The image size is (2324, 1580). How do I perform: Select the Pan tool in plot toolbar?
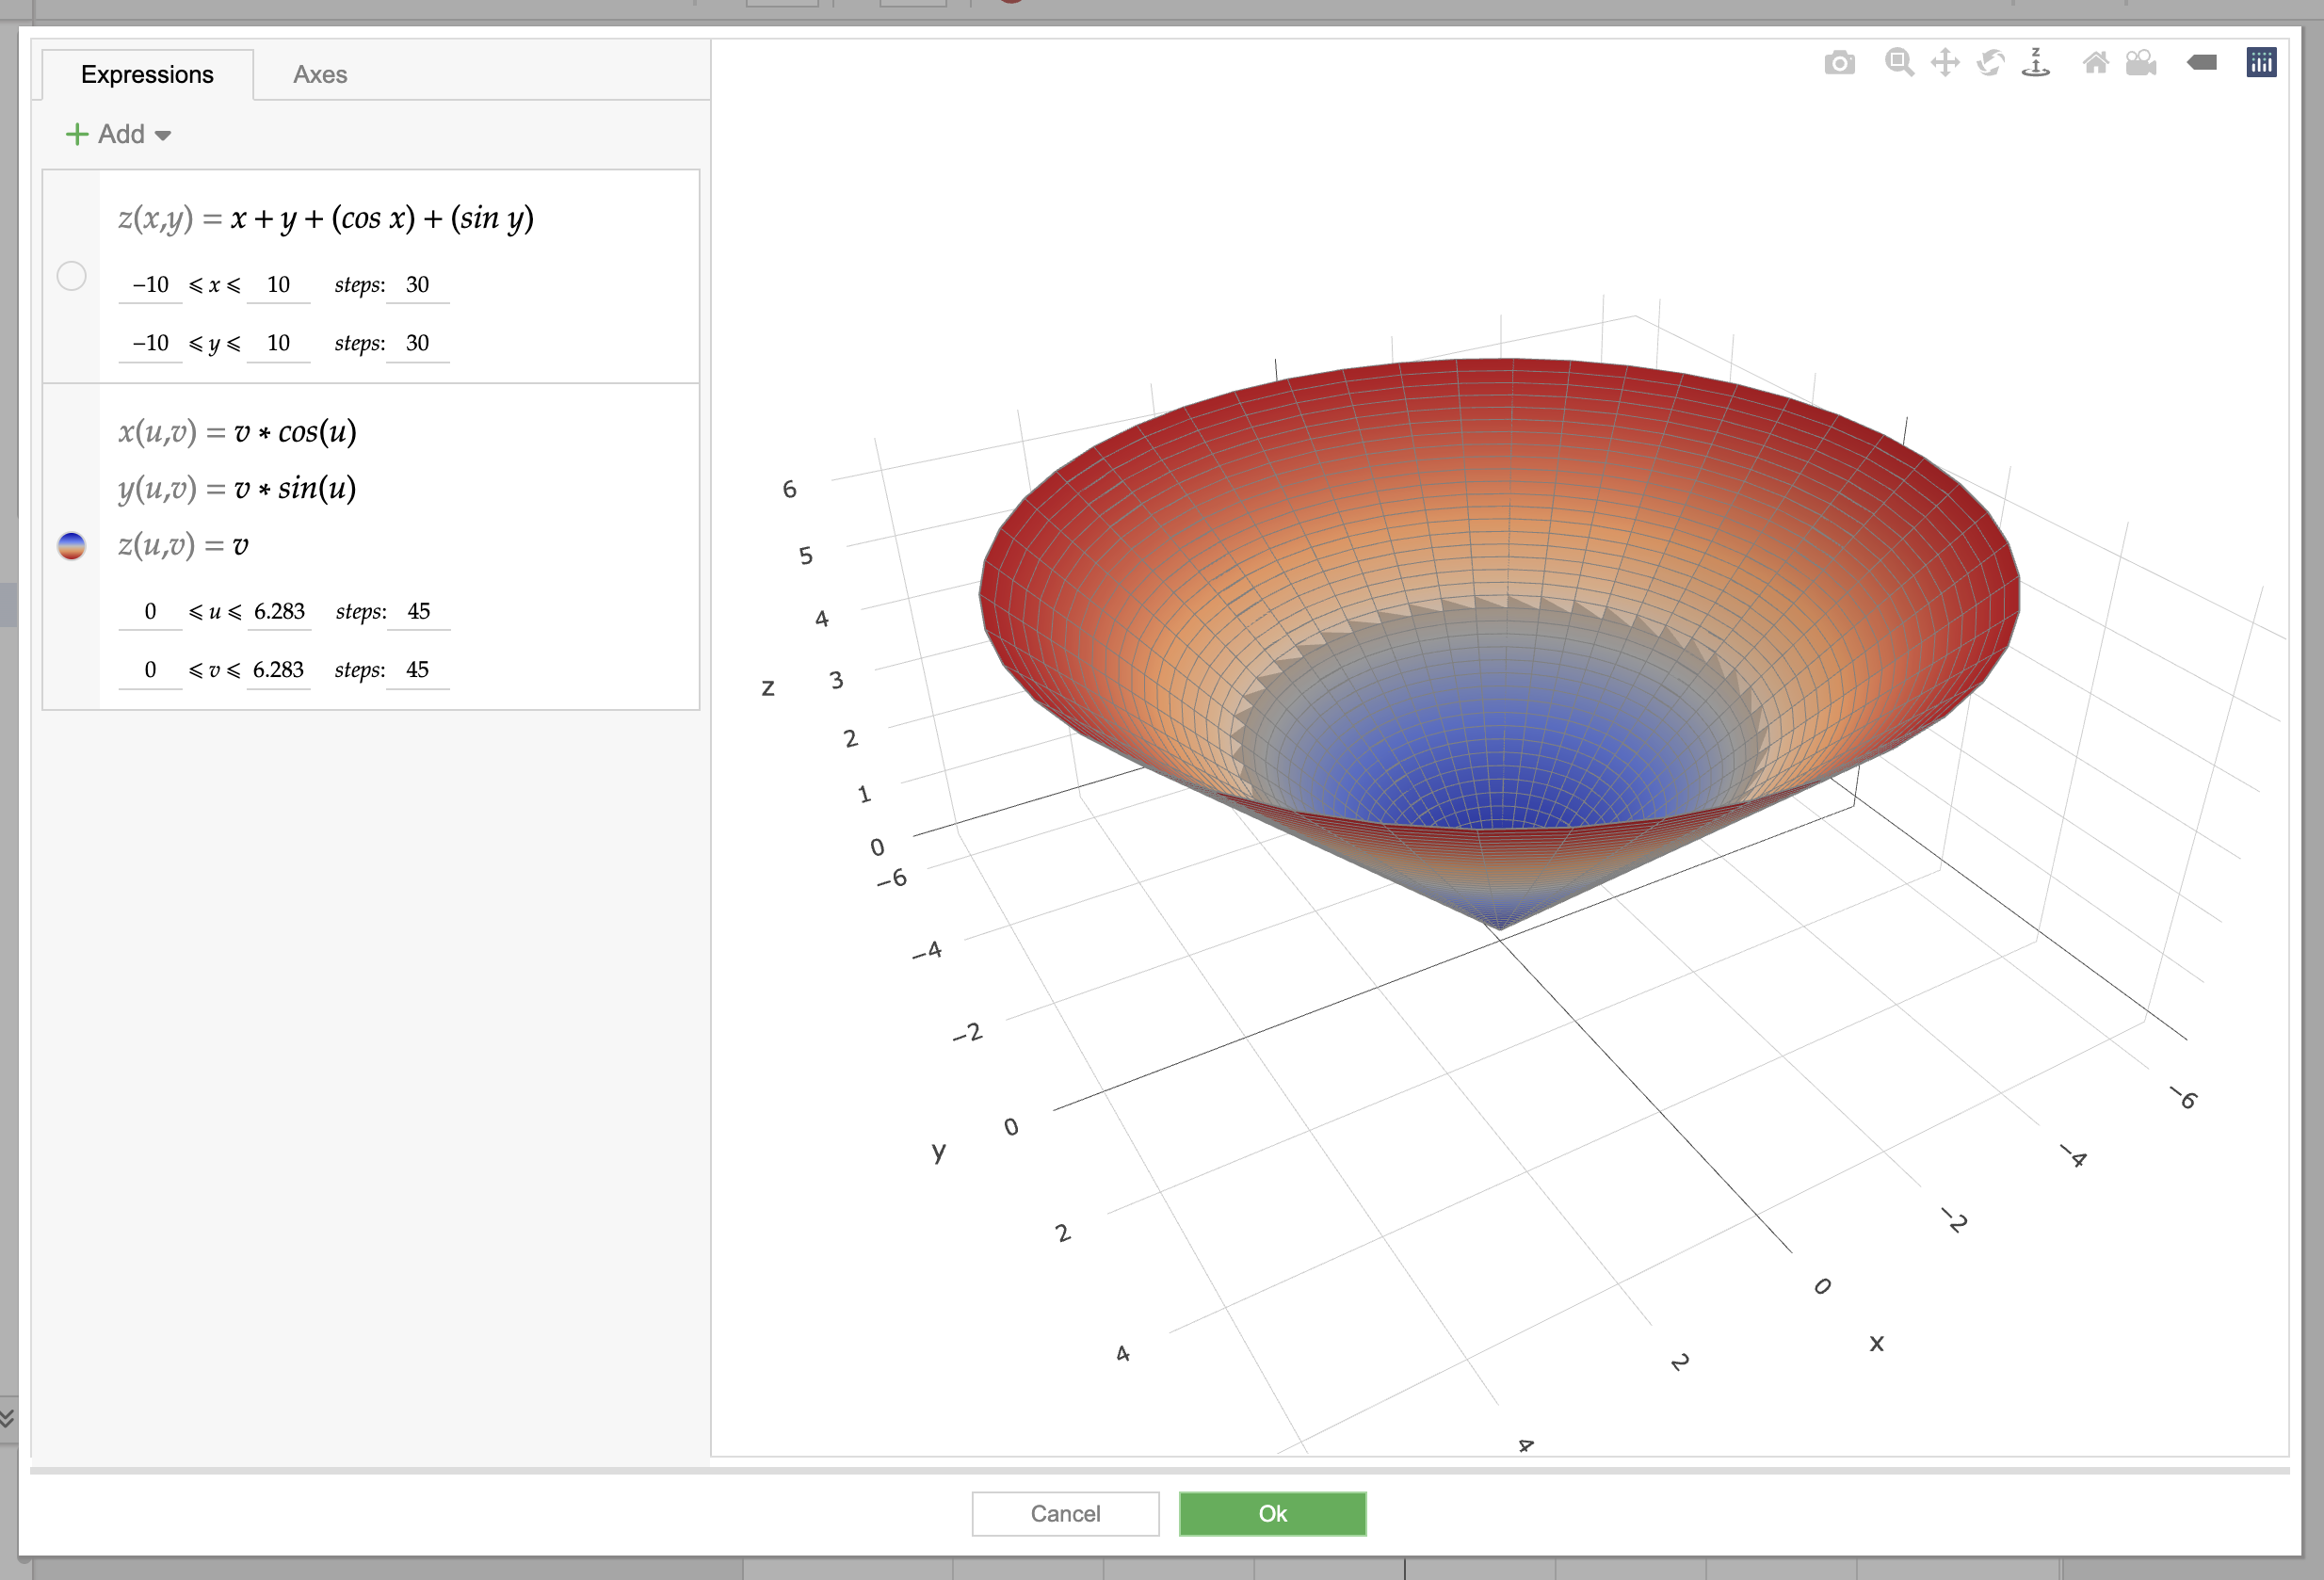(1945, 63)
